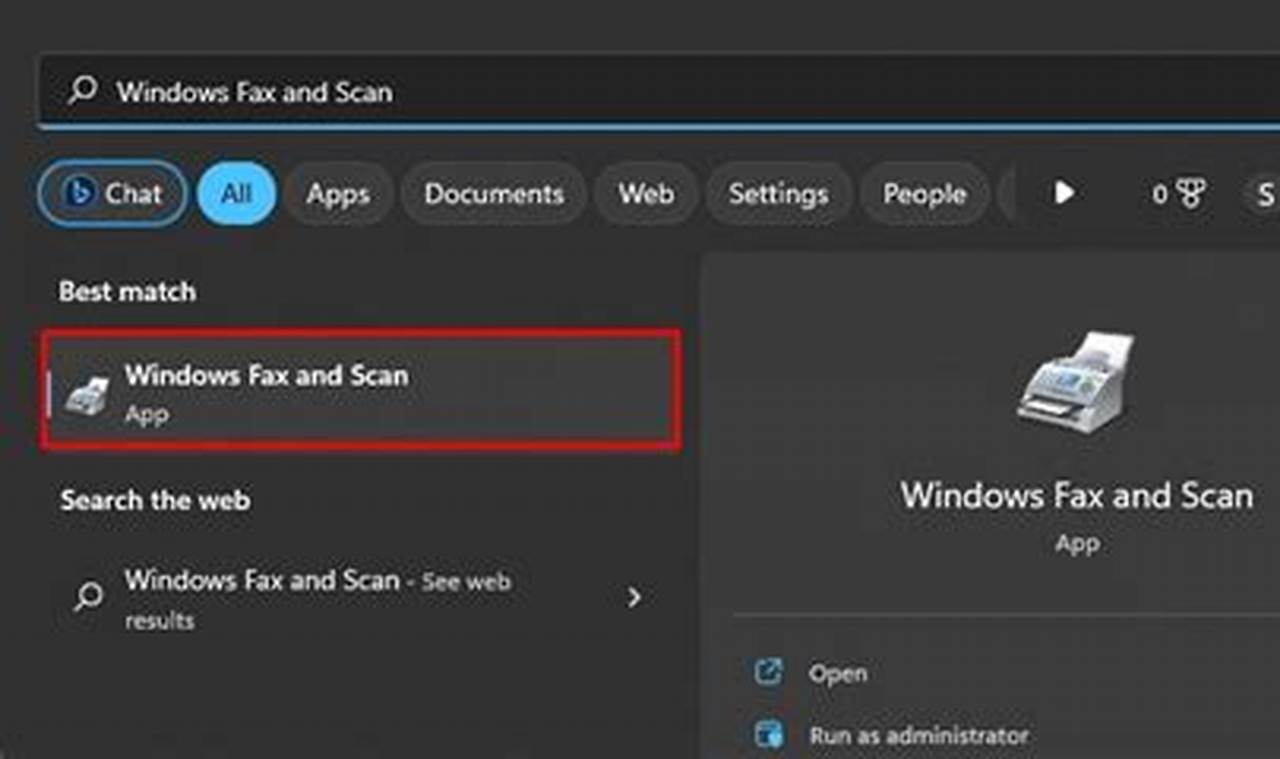Click the Run as administrator shield icon
1280x759 pixels.
point(767,736)
